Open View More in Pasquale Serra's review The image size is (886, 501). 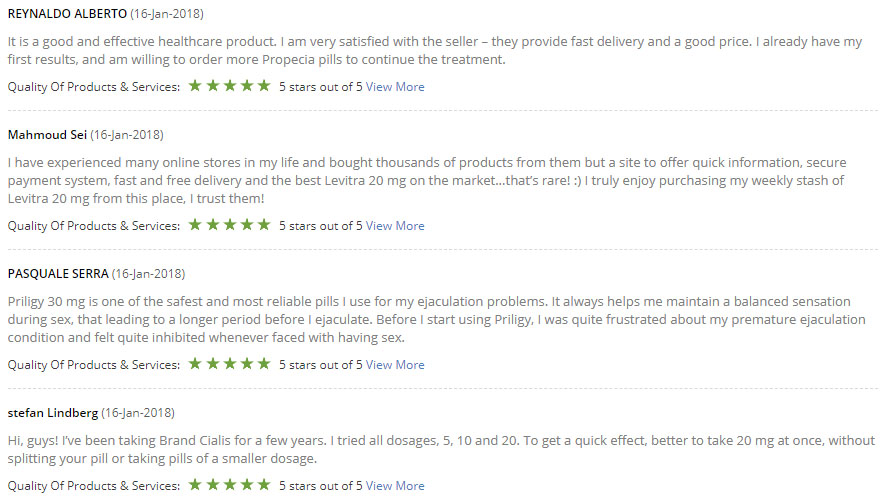[x=395, y=365]
